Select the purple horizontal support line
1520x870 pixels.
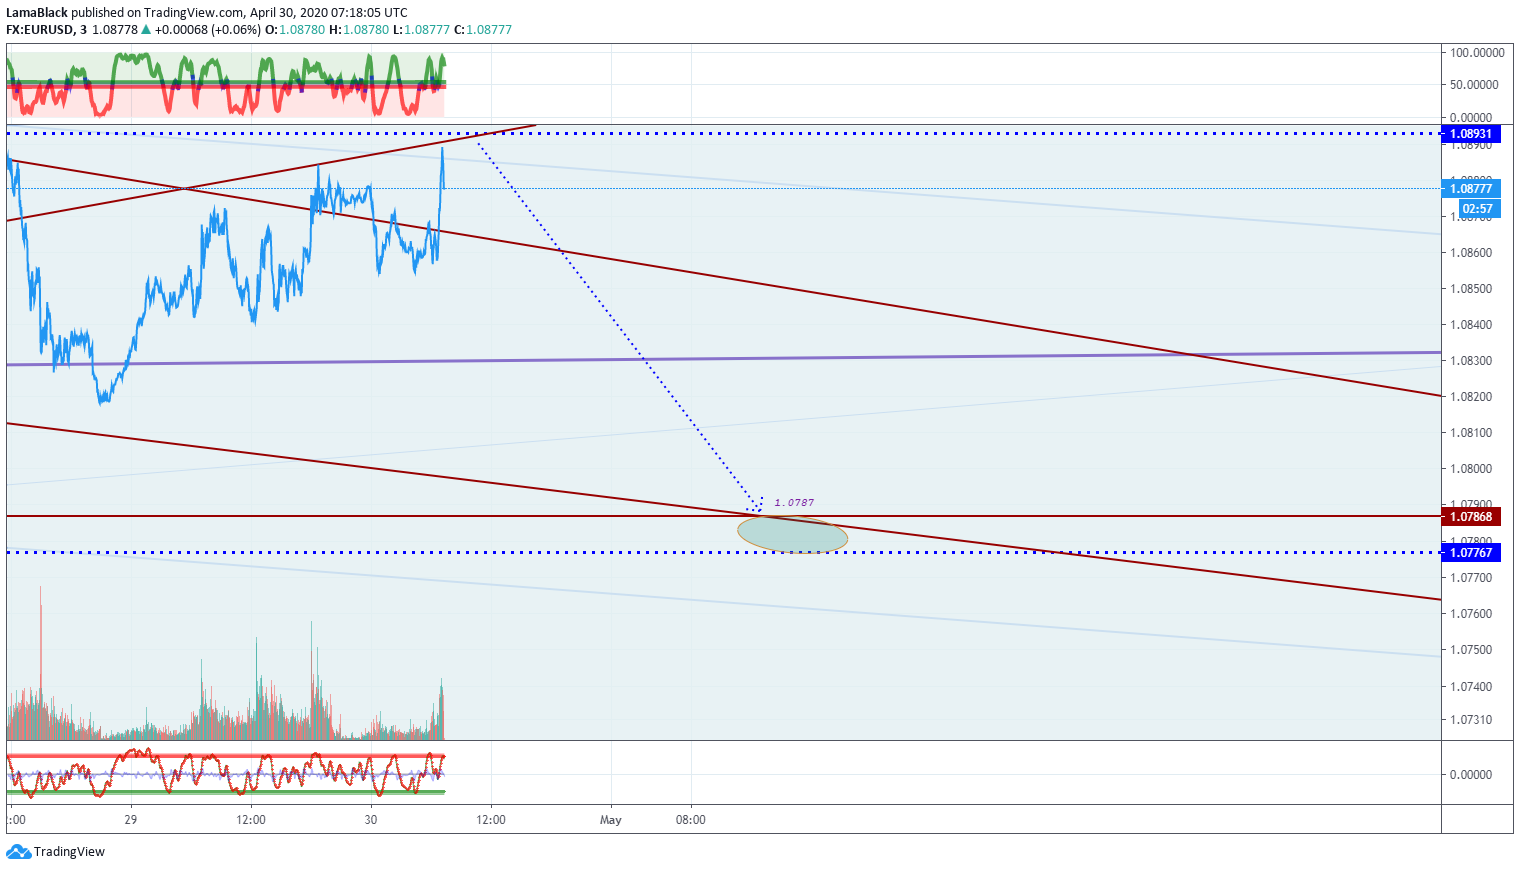[724, 358]
